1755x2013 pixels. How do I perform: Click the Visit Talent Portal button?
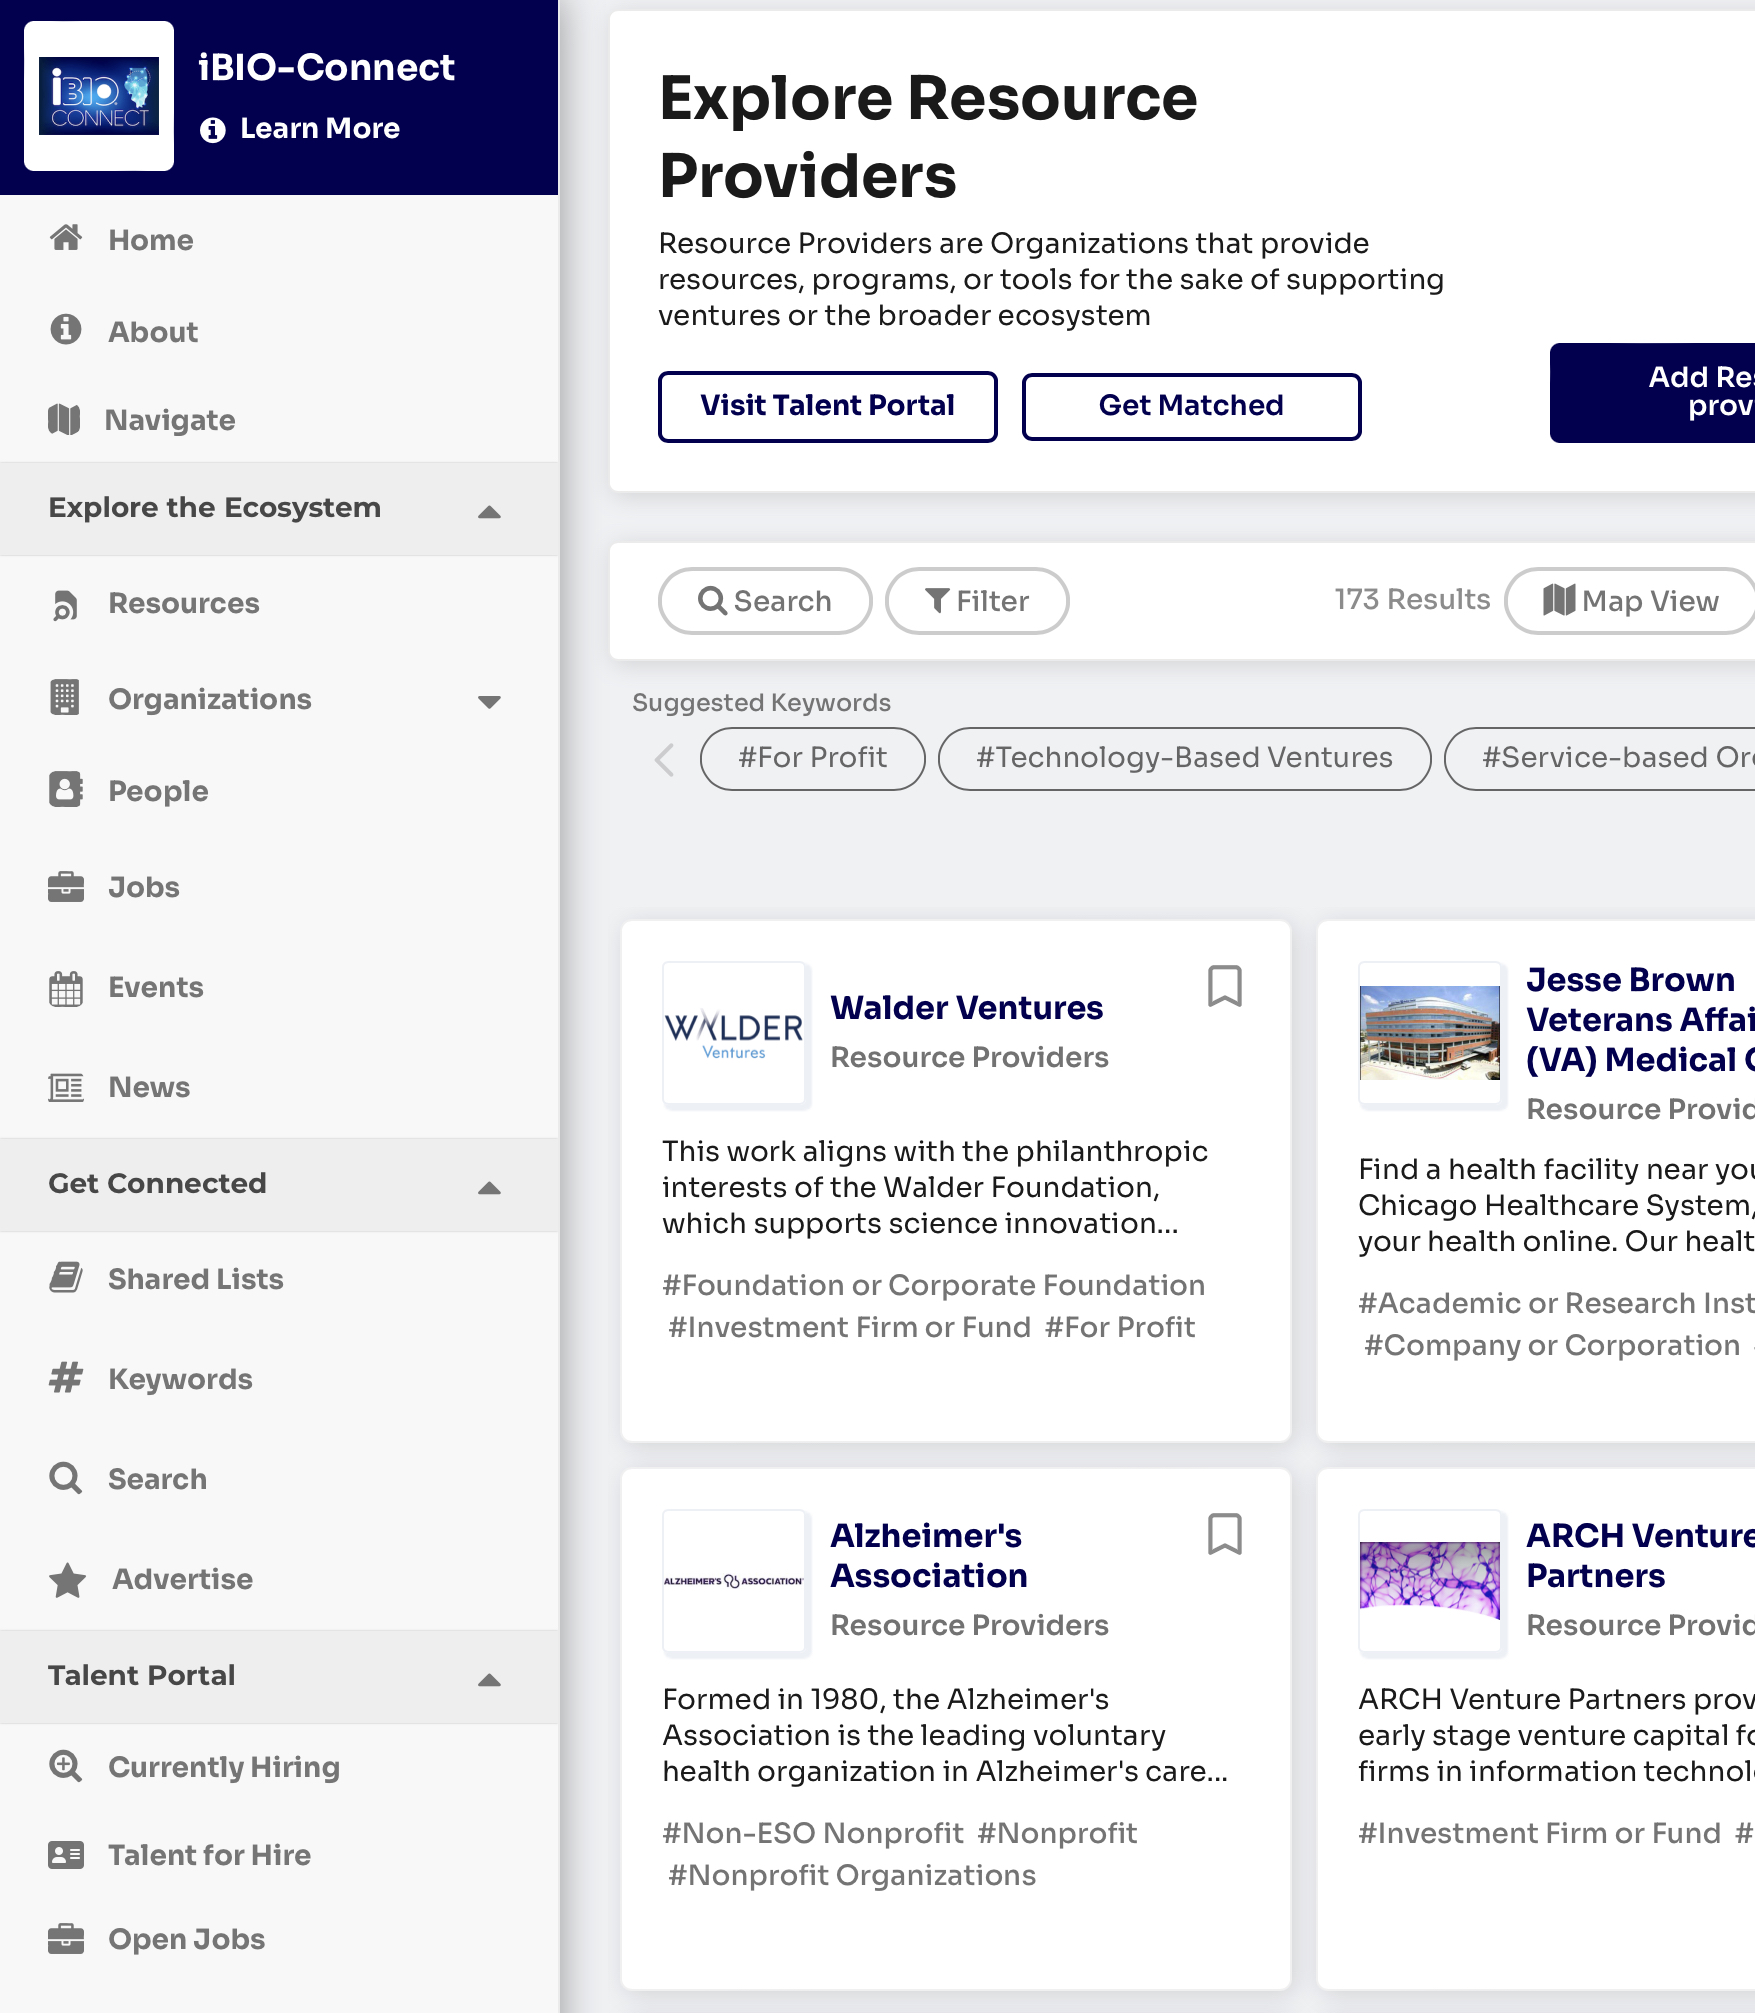827,406
